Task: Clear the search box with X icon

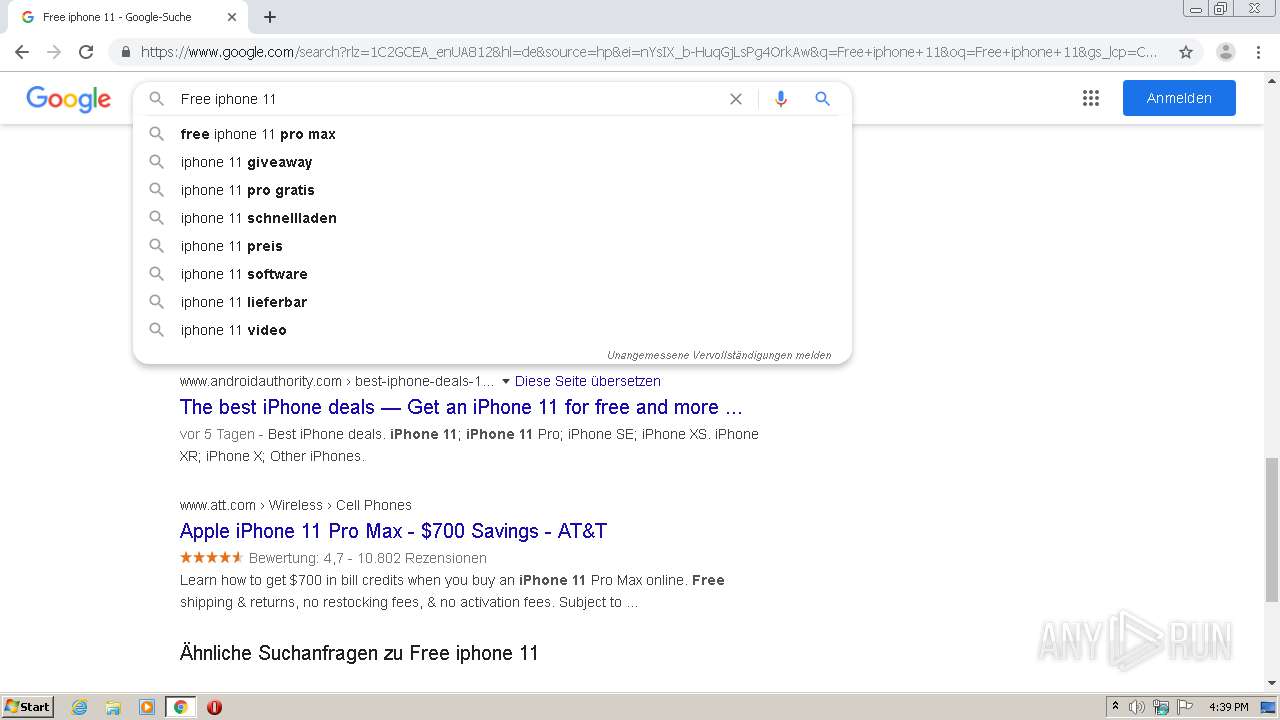Action: click(736, 99)
